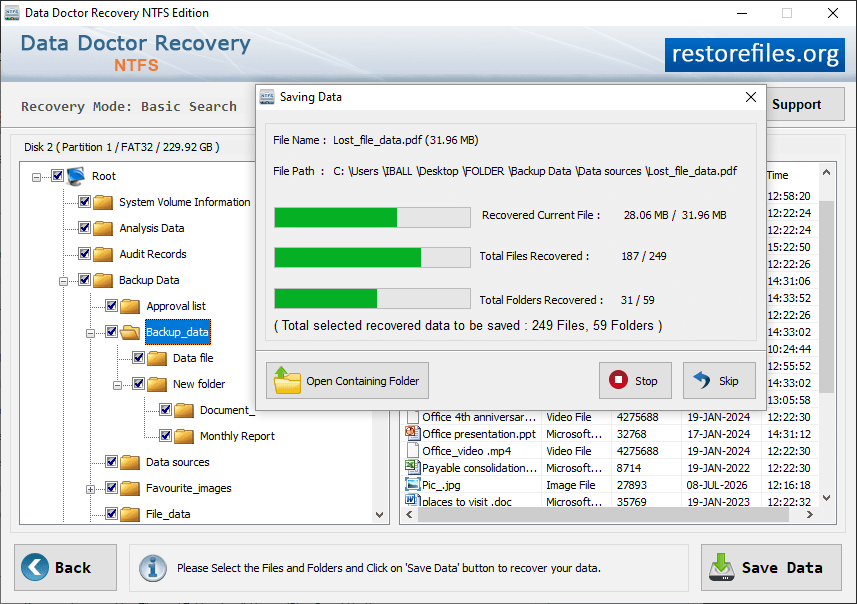Select the Office 4th anniversar… video file
The width and height of the screenshot is (857, 604).
tap(611, 417)
